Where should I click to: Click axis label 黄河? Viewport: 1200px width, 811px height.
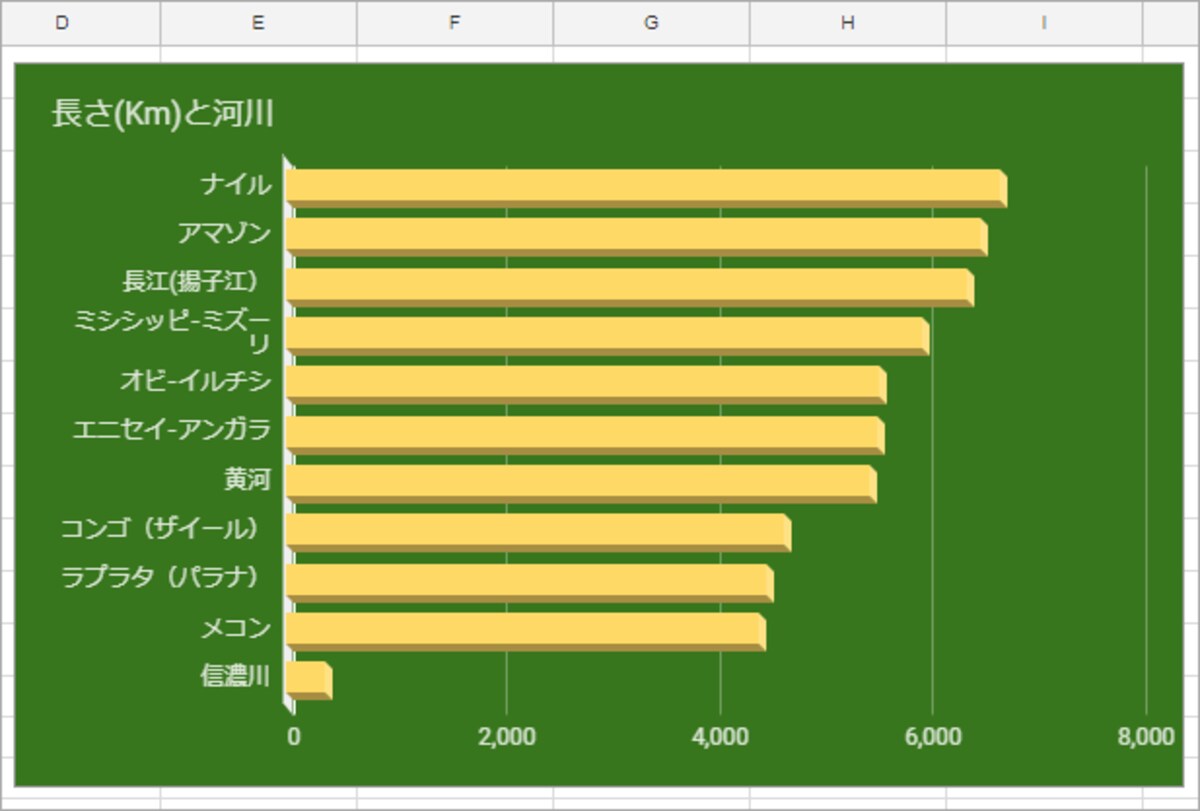[x=247, y=479]
